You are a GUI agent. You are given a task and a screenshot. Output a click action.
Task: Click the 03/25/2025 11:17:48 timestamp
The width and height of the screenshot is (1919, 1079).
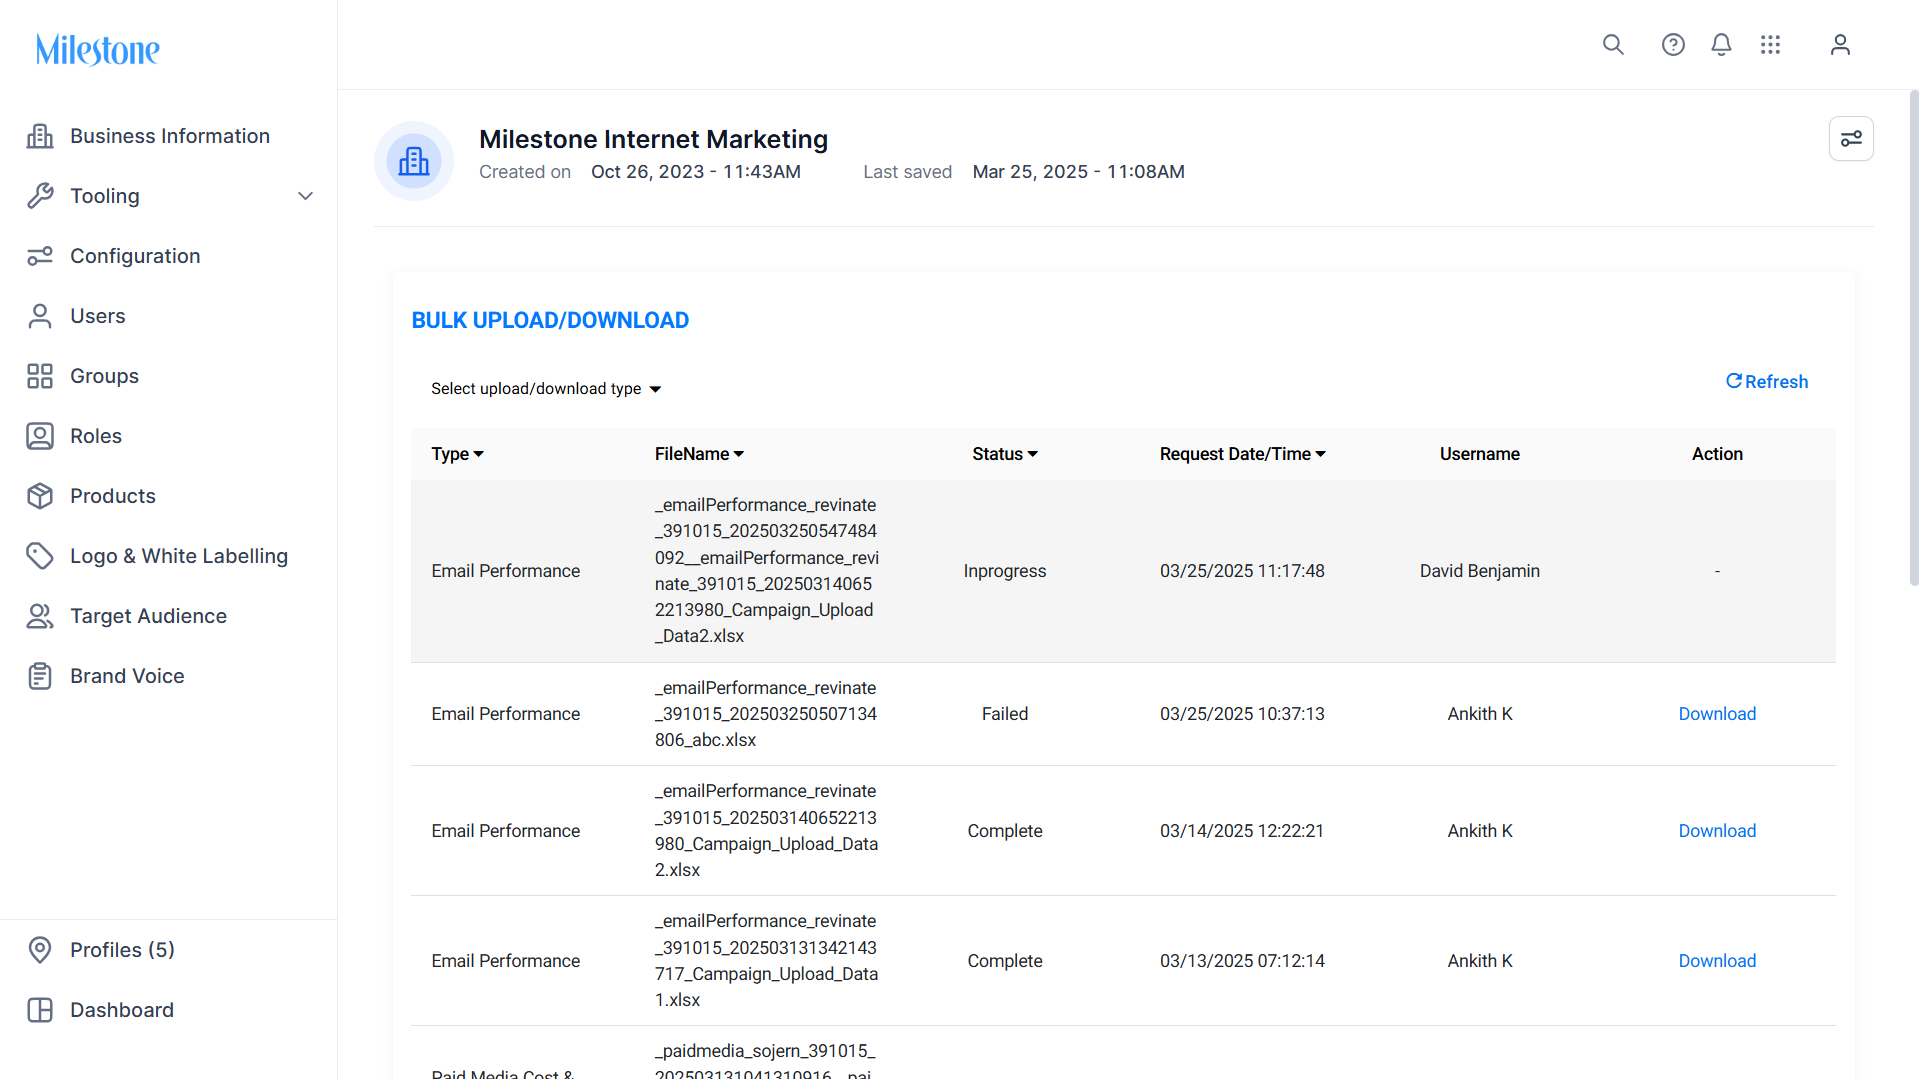tap(1242, 571)
